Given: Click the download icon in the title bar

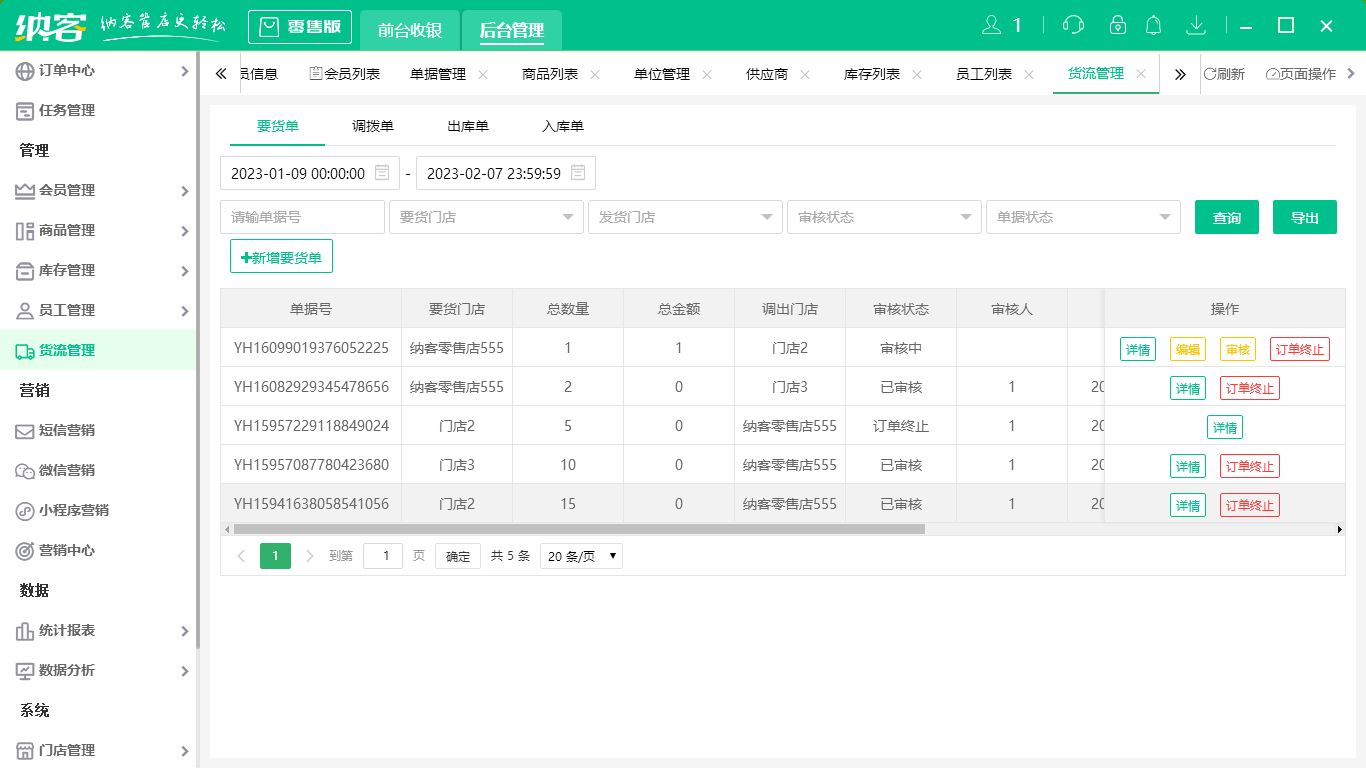Looking at the screenshot, I should pos(1197,23).
